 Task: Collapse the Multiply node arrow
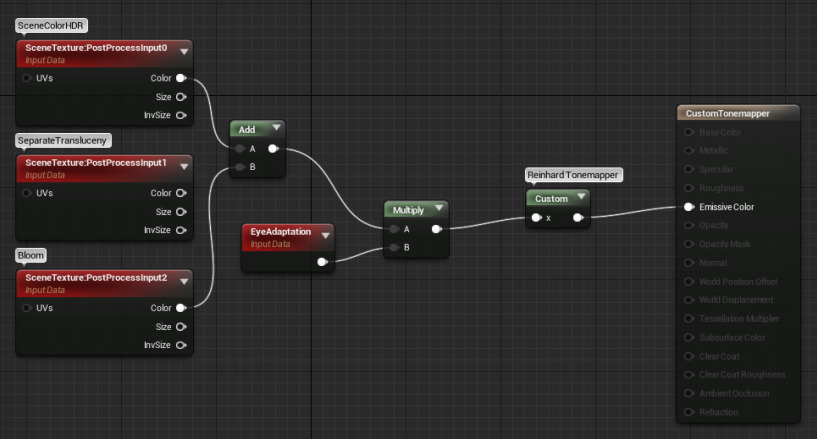click(x=439, y=208)
